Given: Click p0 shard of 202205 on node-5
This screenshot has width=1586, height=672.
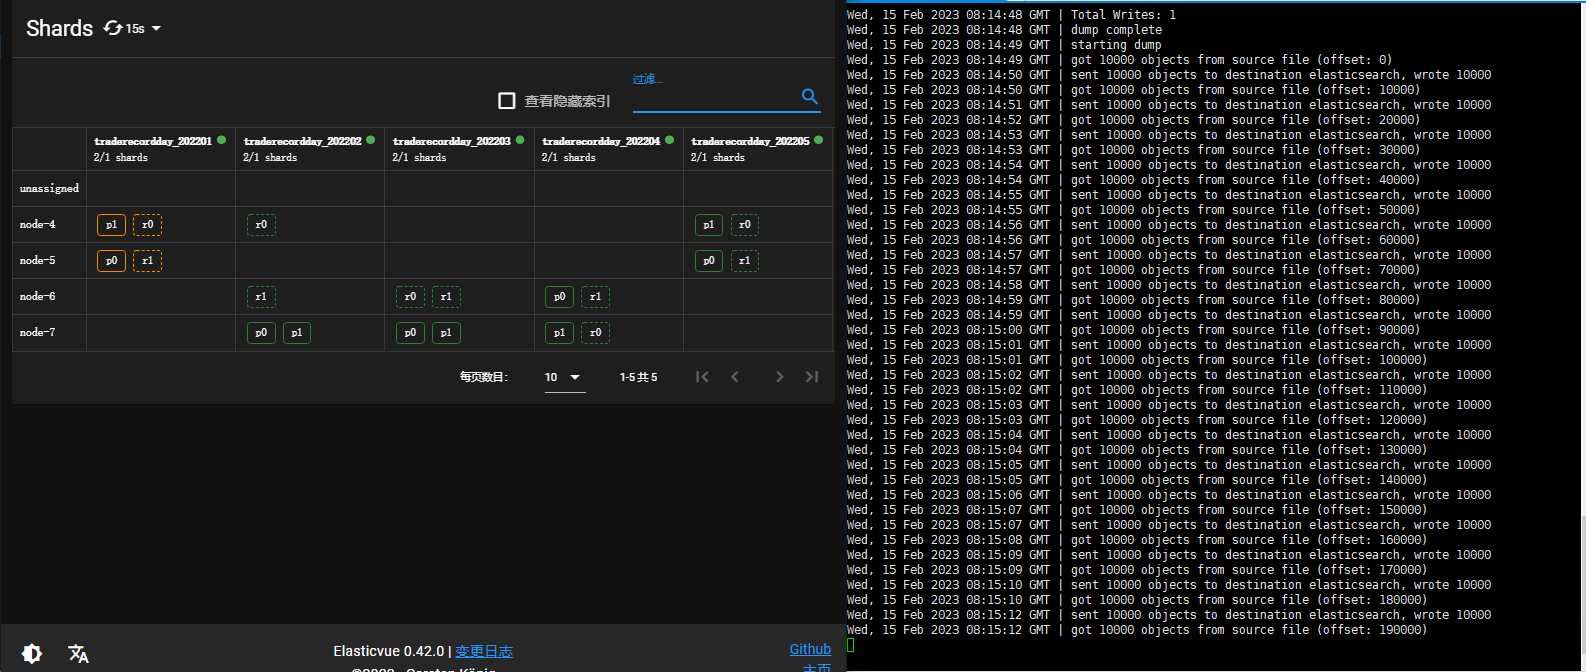Looking at the screenshot, I should [x=708, y=261].
